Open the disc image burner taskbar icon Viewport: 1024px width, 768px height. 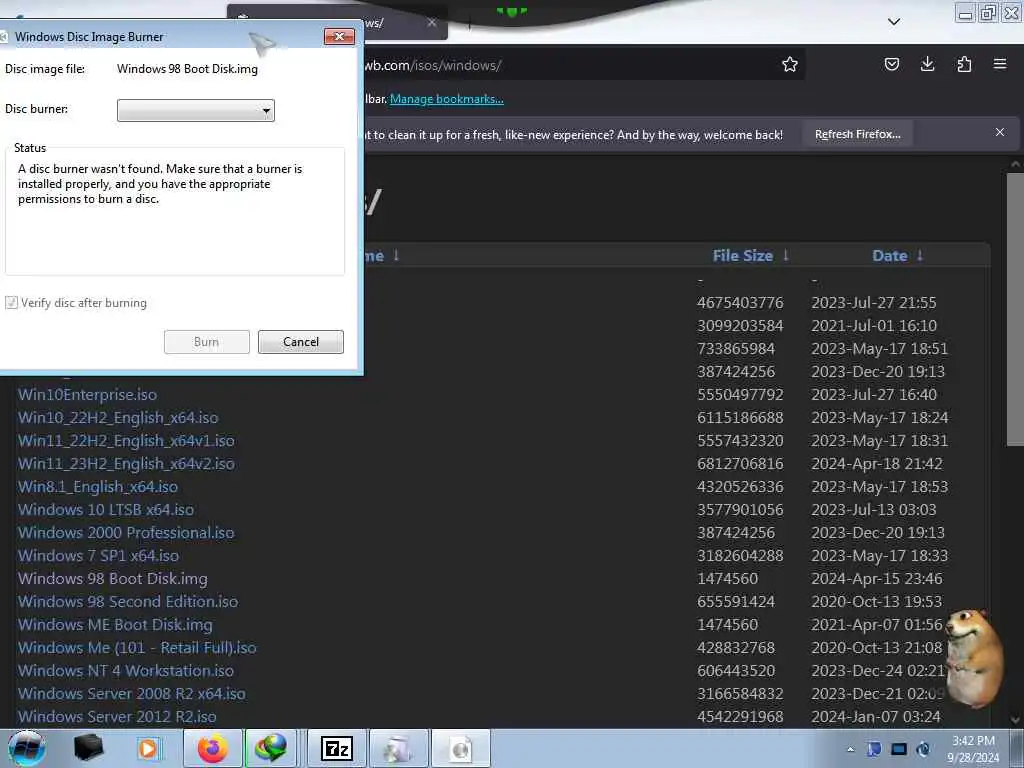[x=461, y=748]
